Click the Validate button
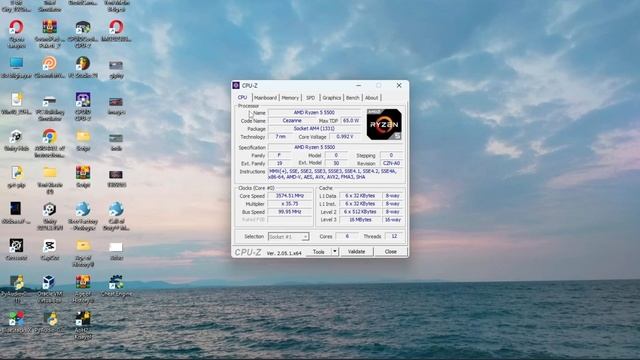 tap(356, 252)
